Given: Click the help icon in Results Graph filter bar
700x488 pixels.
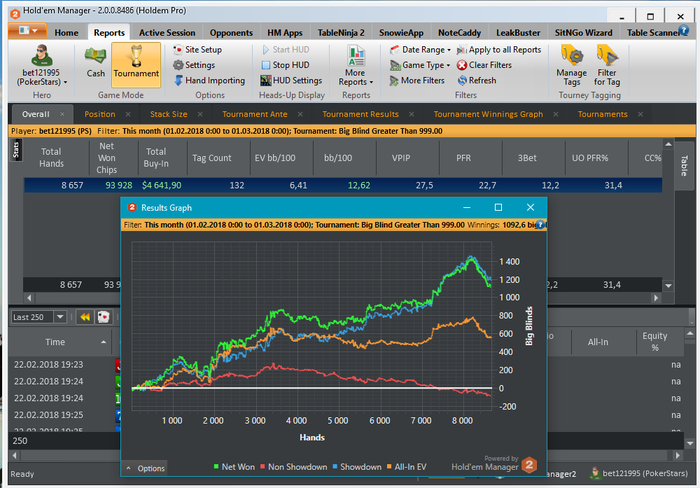Looking at the screenshot, I should click(540, 225).
